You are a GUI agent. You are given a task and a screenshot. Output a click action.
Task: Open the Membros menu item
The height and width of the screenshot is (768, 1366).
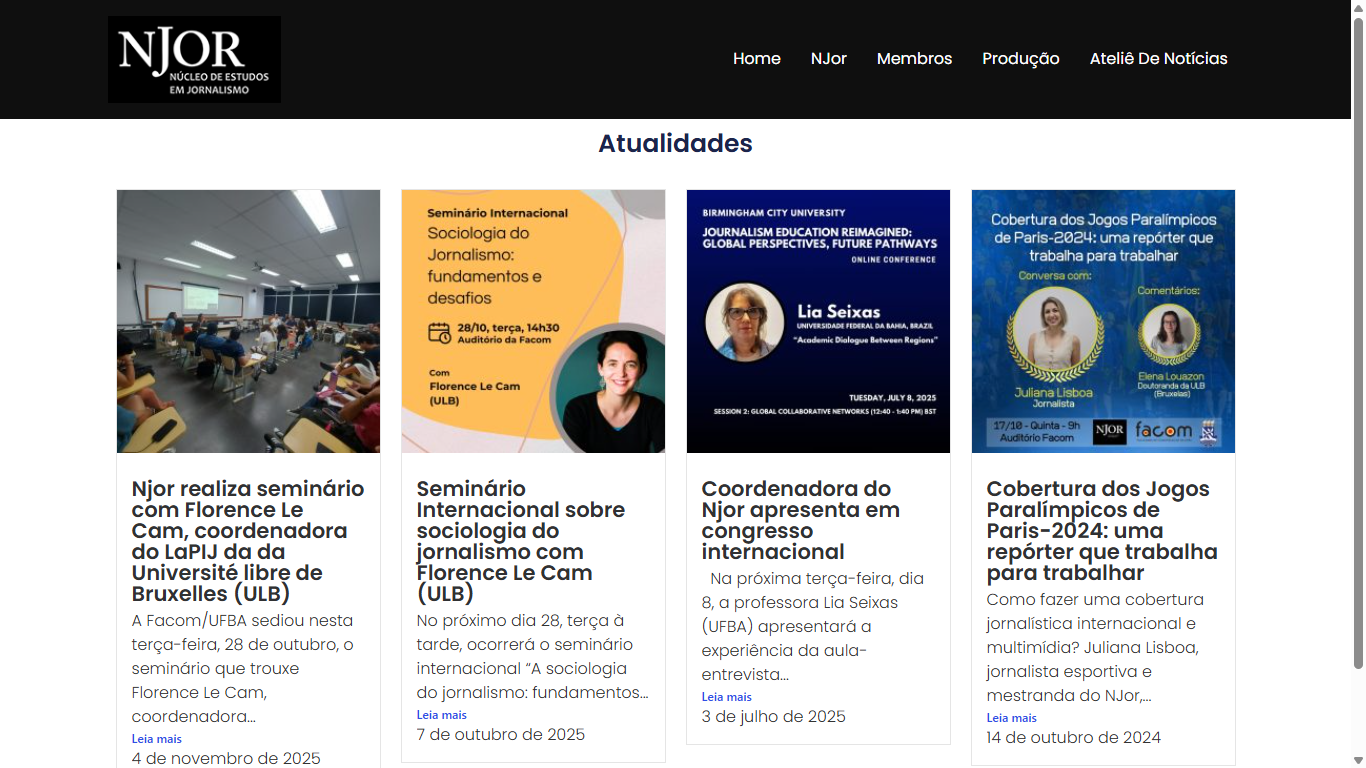point(914,59)
